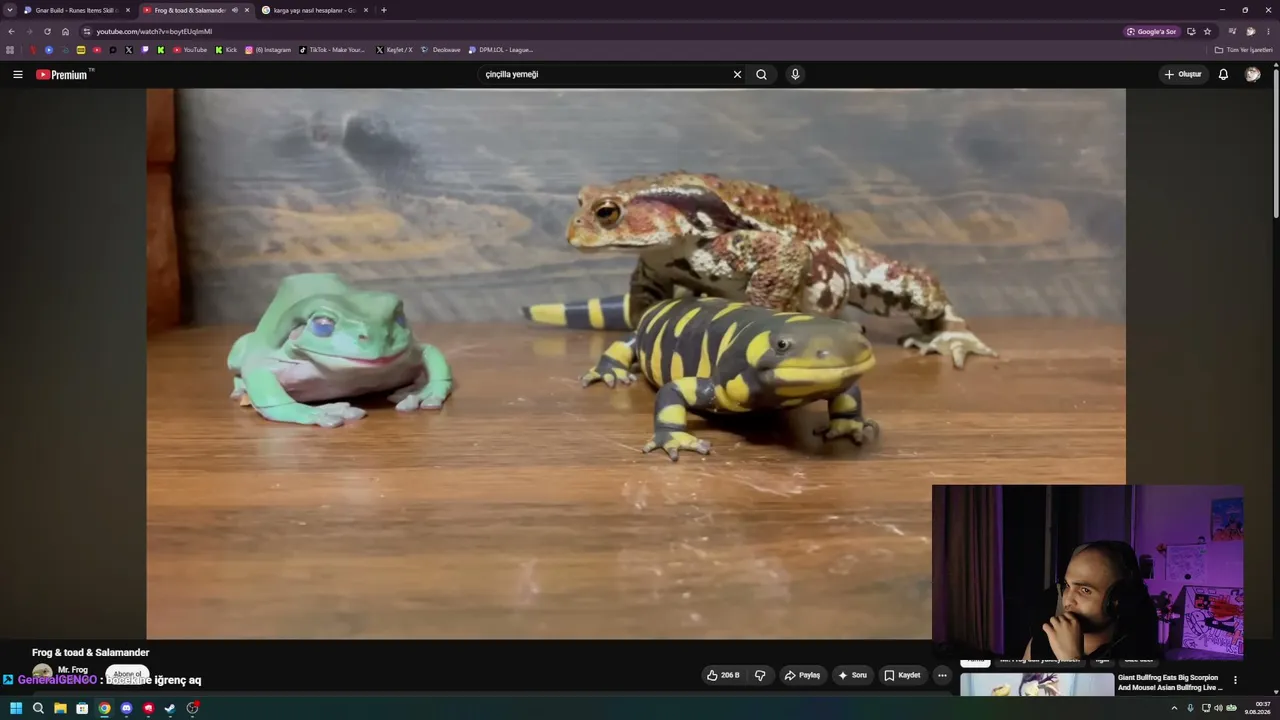Go forward in browser history
Screen dimensions: 1280x720
pos(29,31)
